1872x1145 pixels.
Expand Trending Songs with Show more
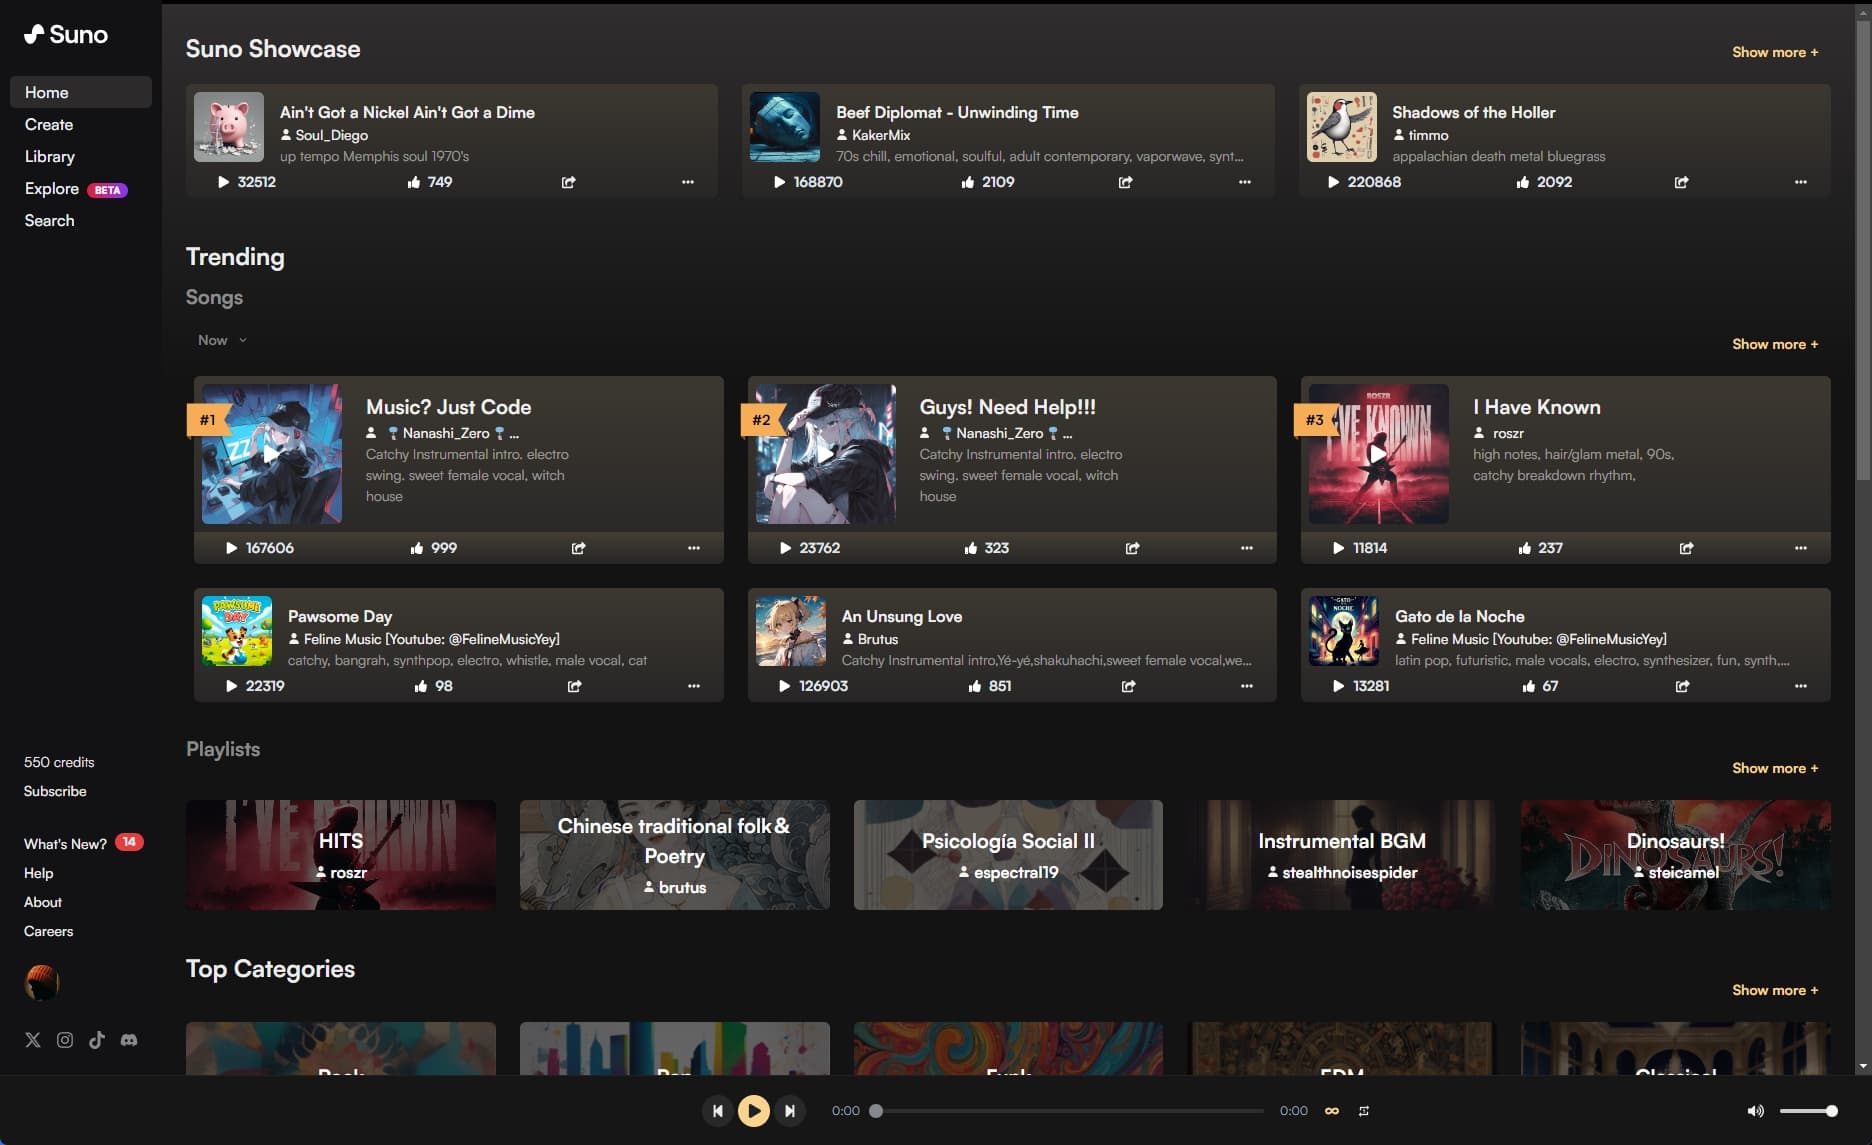[x=1774, y=344]
